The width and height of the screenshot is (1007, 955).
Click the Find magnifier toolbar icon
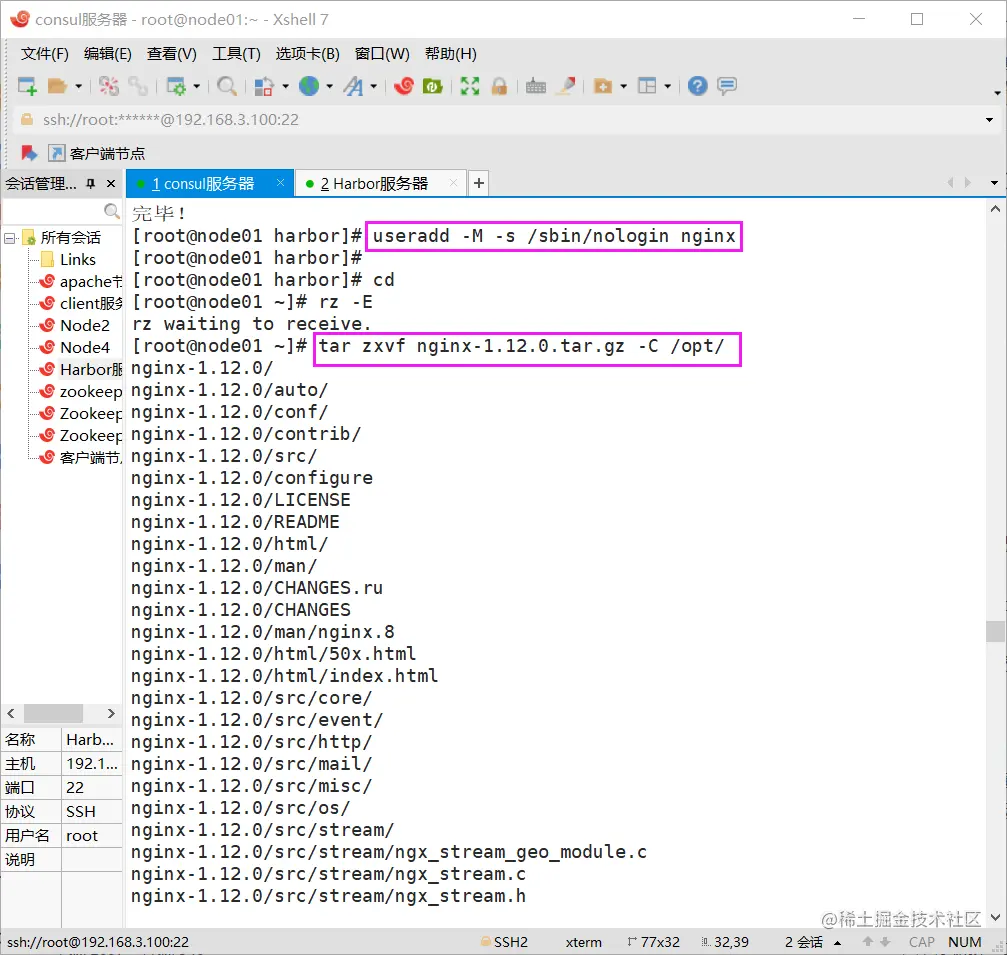point(227,85)
